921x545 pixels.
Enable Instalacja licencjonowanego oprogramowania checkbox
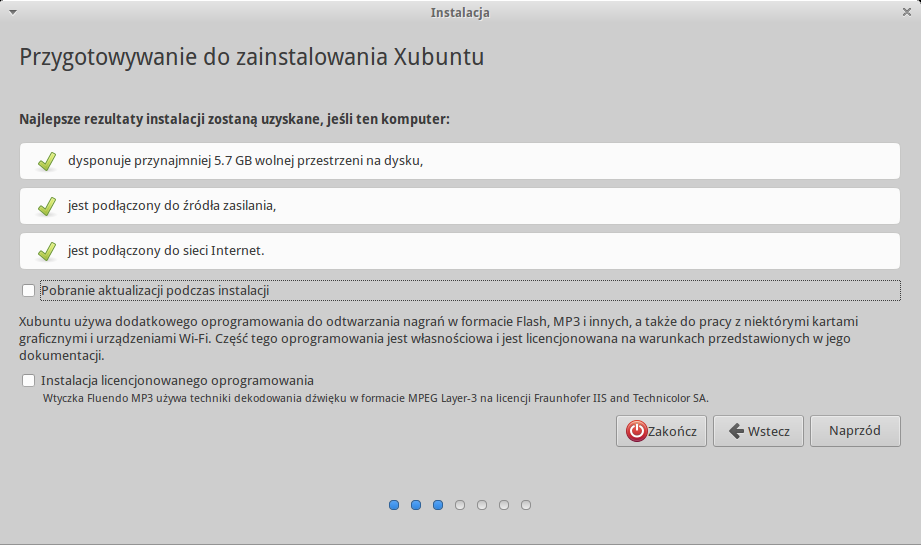(28, 381)
